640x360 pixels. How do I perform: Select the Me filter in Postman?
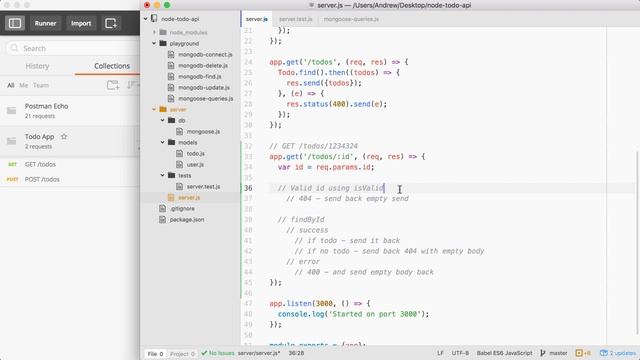(x=24, y=85)
